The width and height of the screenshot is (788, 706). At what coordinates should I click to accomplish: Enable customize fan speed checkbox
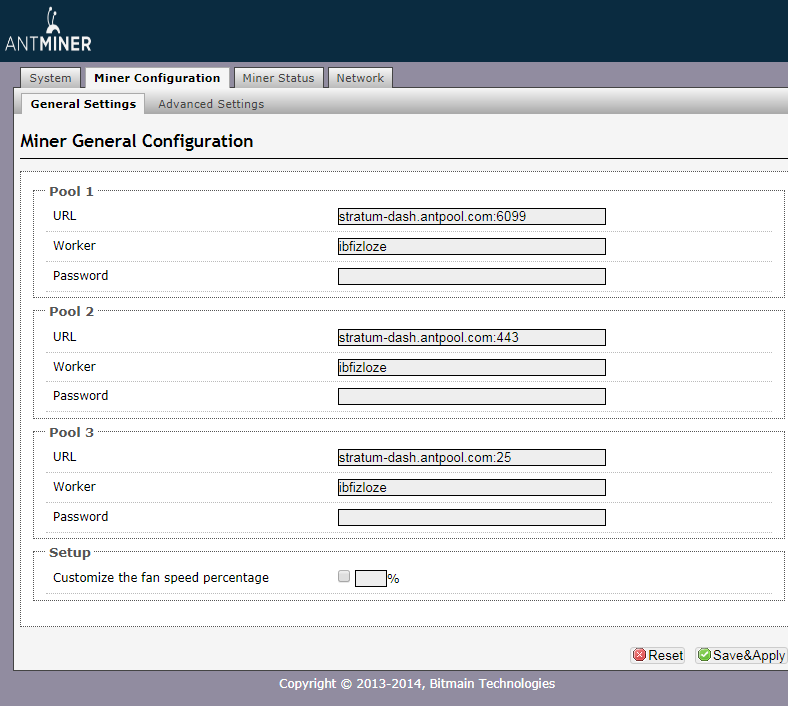(344, 576)
